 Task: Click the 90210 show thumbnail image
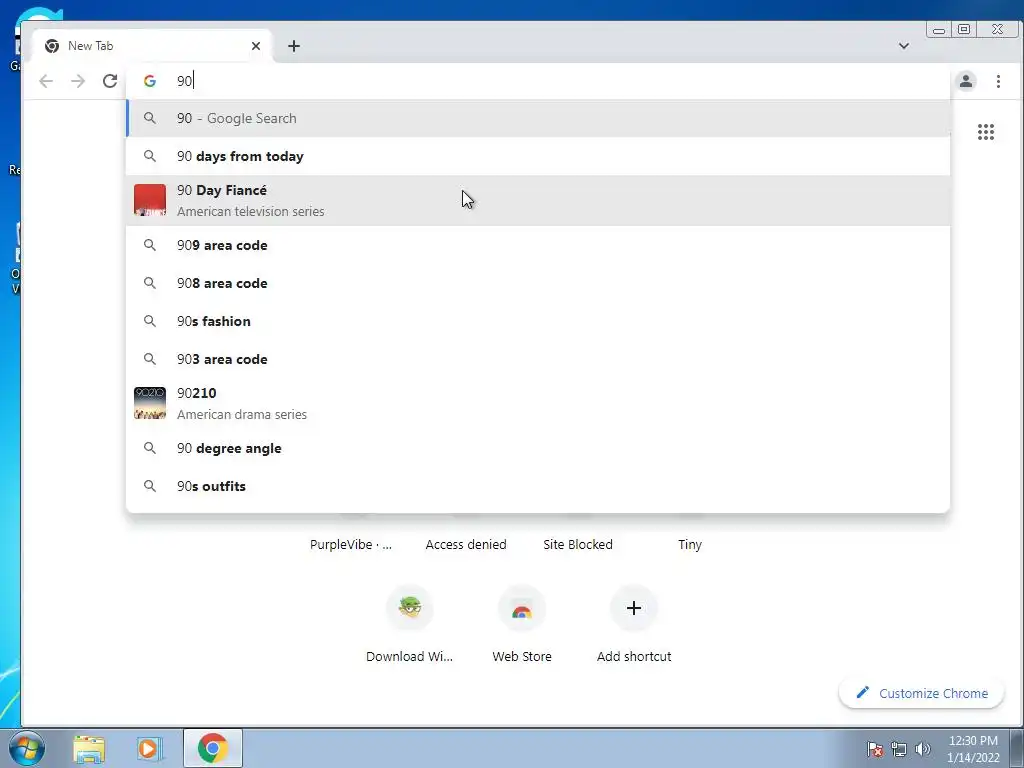[150, 403]
